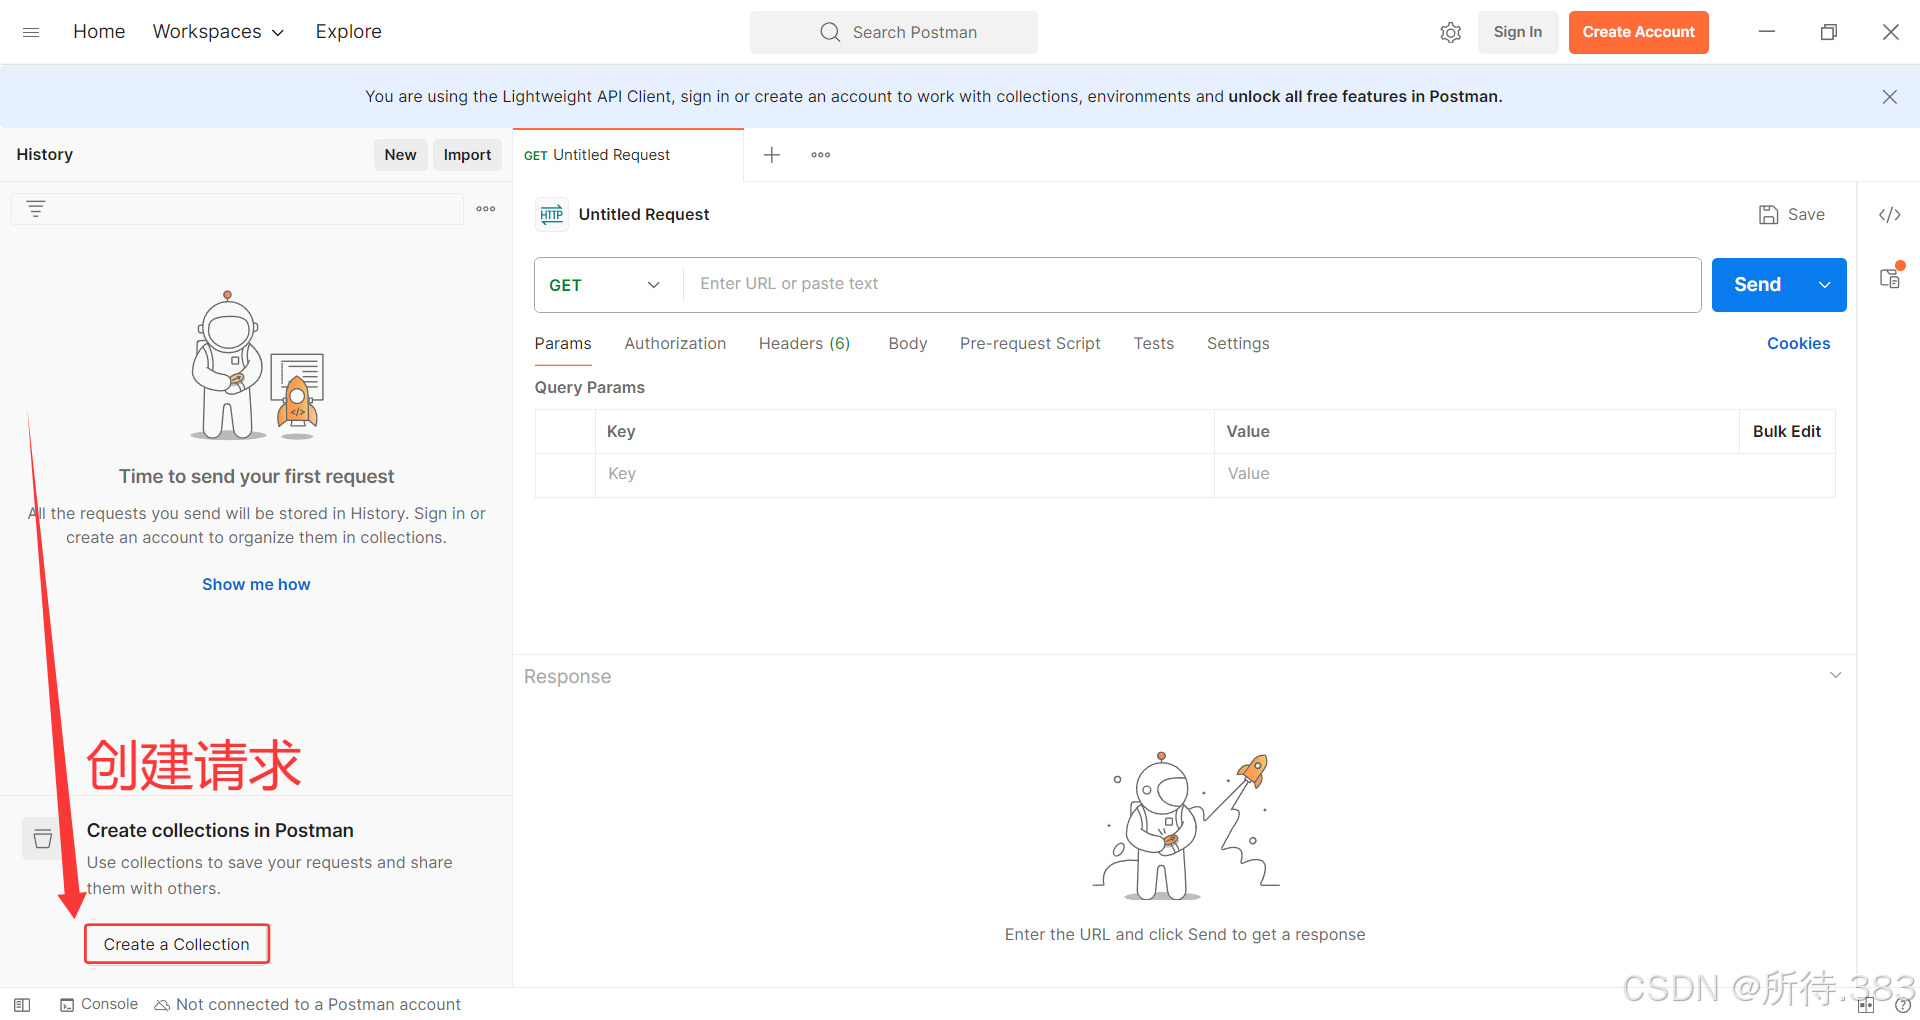Toggle the sidebar layout icon
1920x1020 pixels.
point(22,1005)
